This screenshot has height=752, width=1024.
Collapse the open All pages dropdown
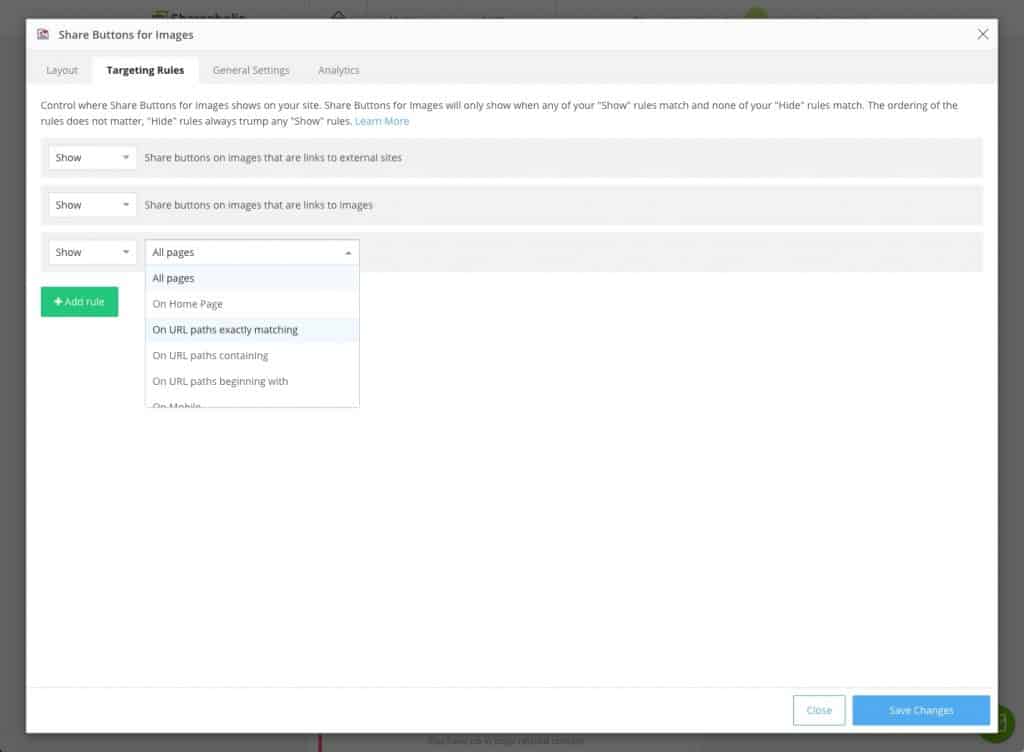[251, 251]
